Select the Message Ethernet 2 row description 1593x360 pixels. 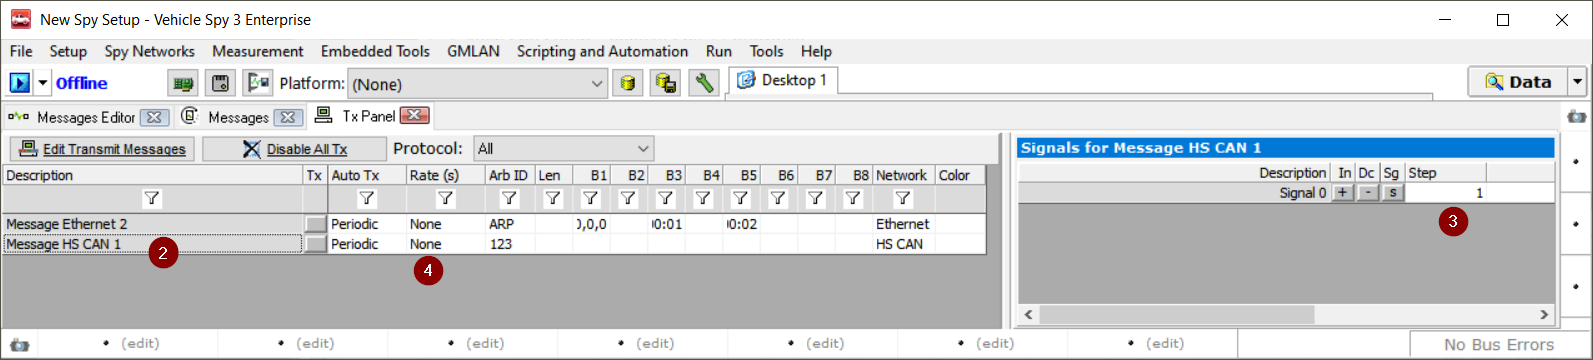click(153, 224)
